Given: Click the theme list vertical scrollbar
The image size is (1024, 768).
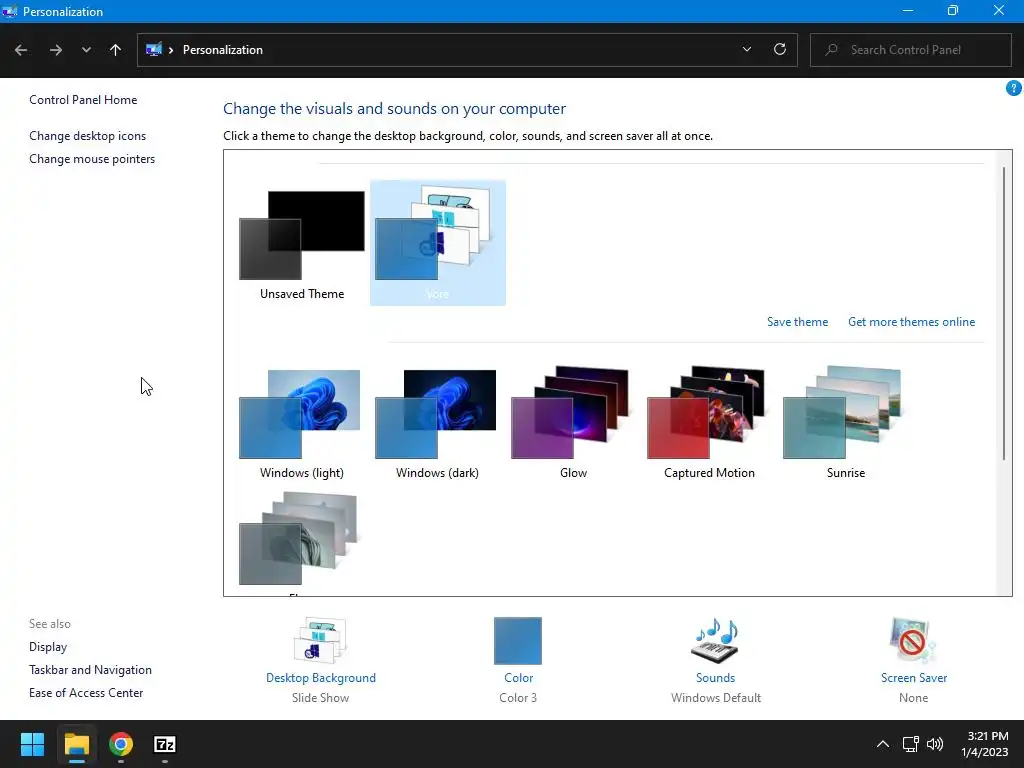Looking at the screenshot, I should pos(1004,313).
